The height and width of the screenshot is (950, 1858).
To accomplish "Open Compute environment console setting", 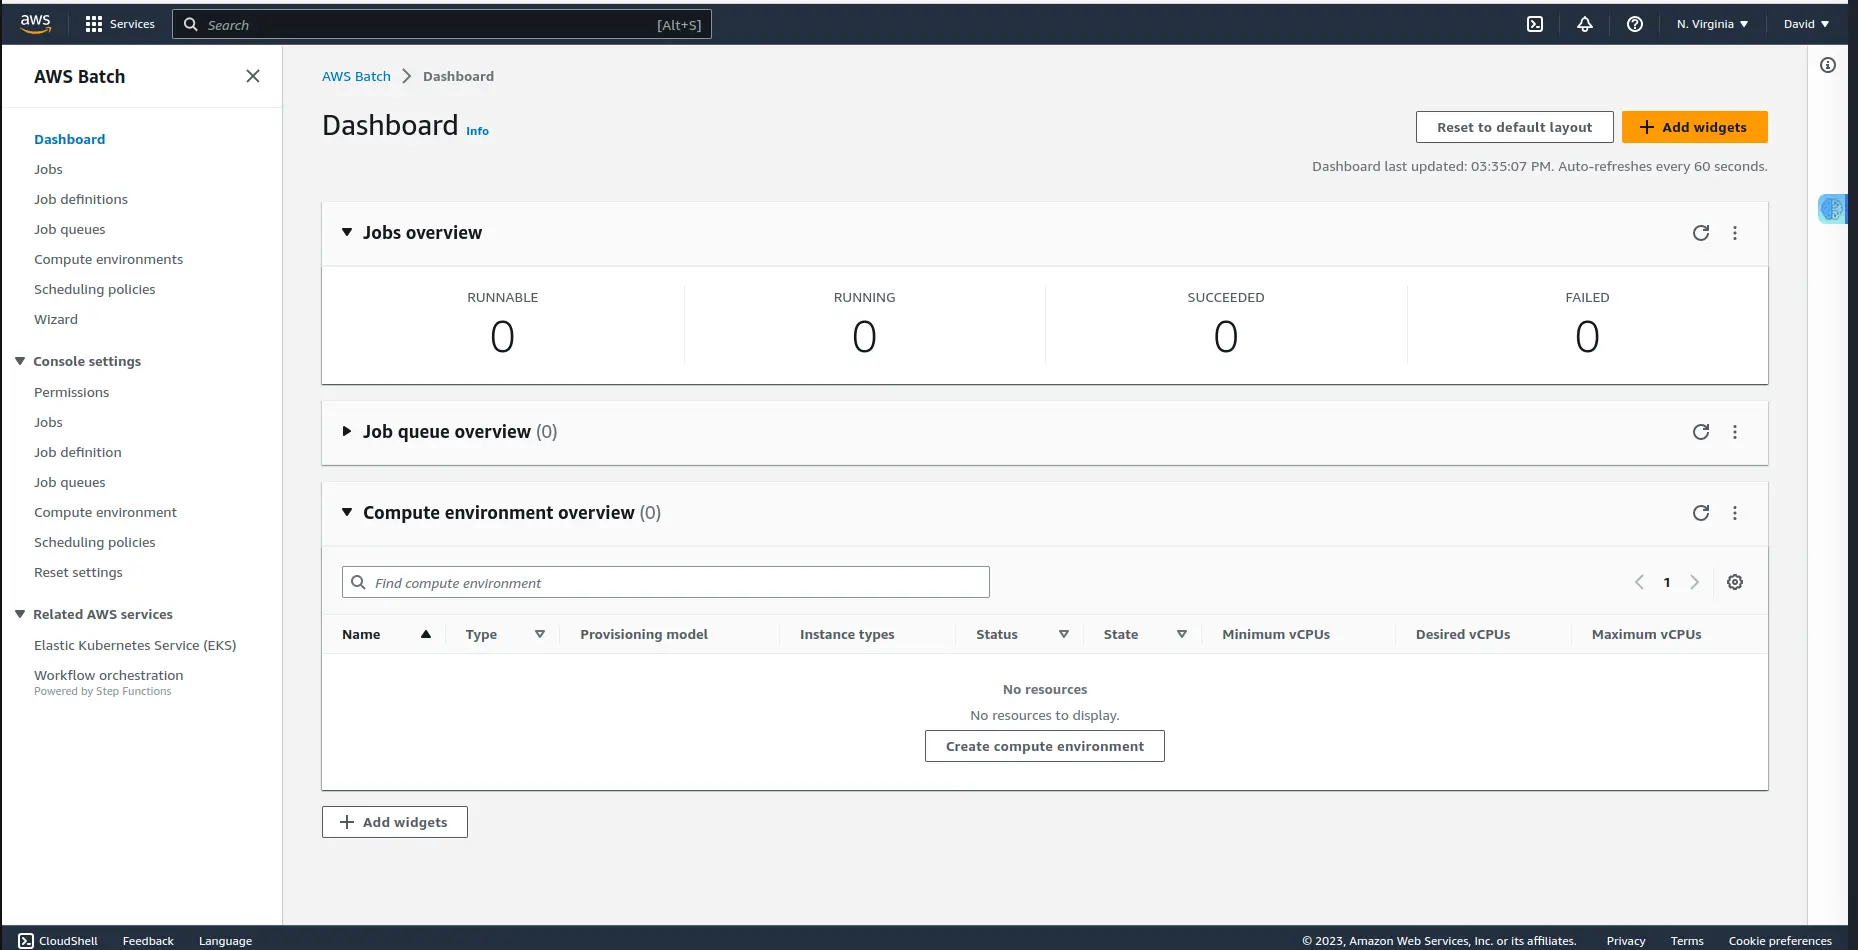I will (x=105, y=512).
